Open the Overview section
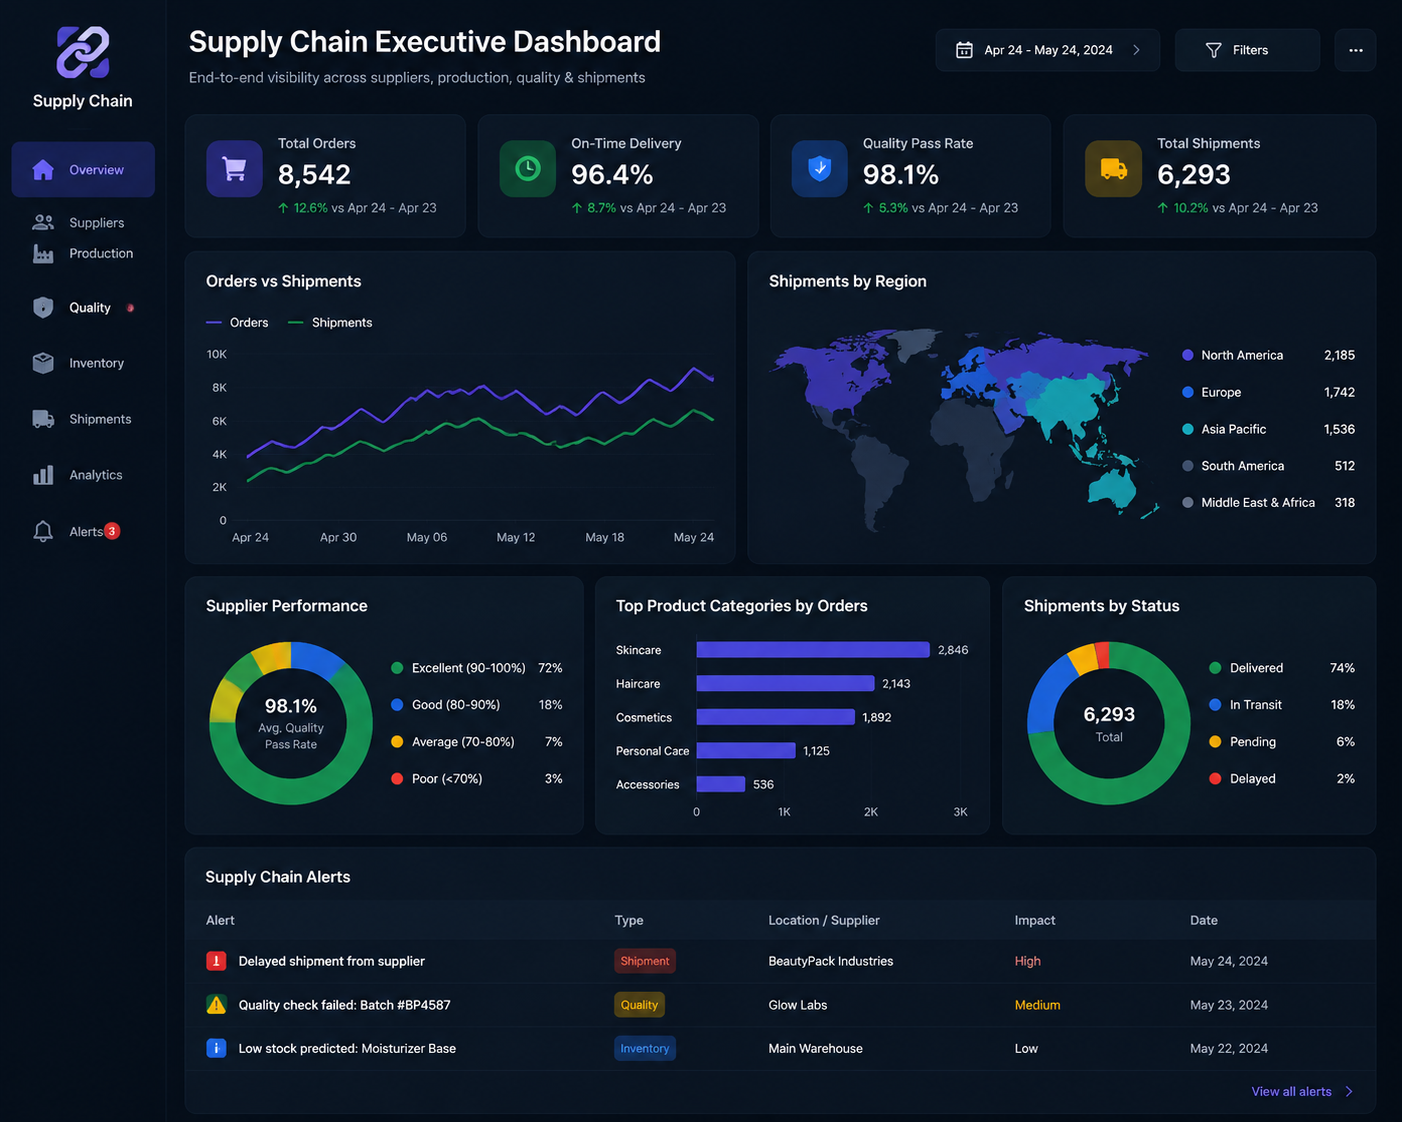 pyautogui.click(x=83, y=170)
